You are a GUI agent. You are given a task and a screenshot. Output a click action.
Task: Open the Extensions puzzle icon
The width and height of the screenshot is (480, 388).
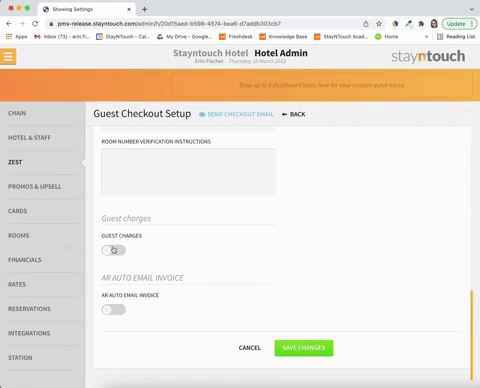[421, 24]
